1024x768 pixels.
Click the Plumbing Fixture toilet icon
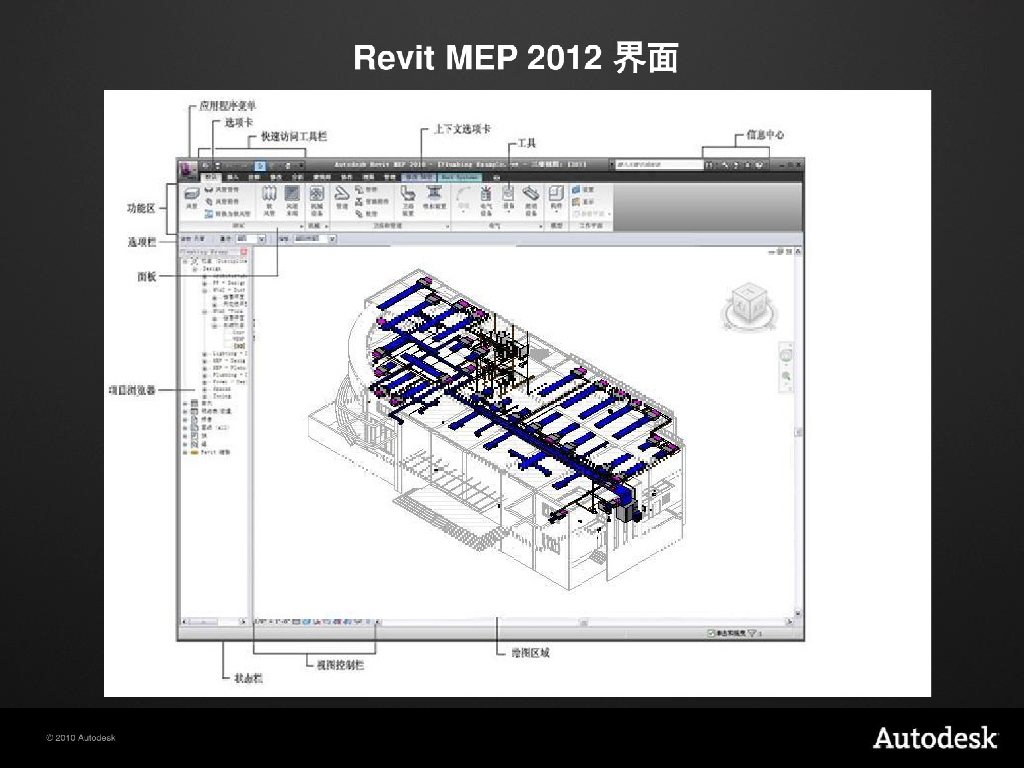point(408,194)
